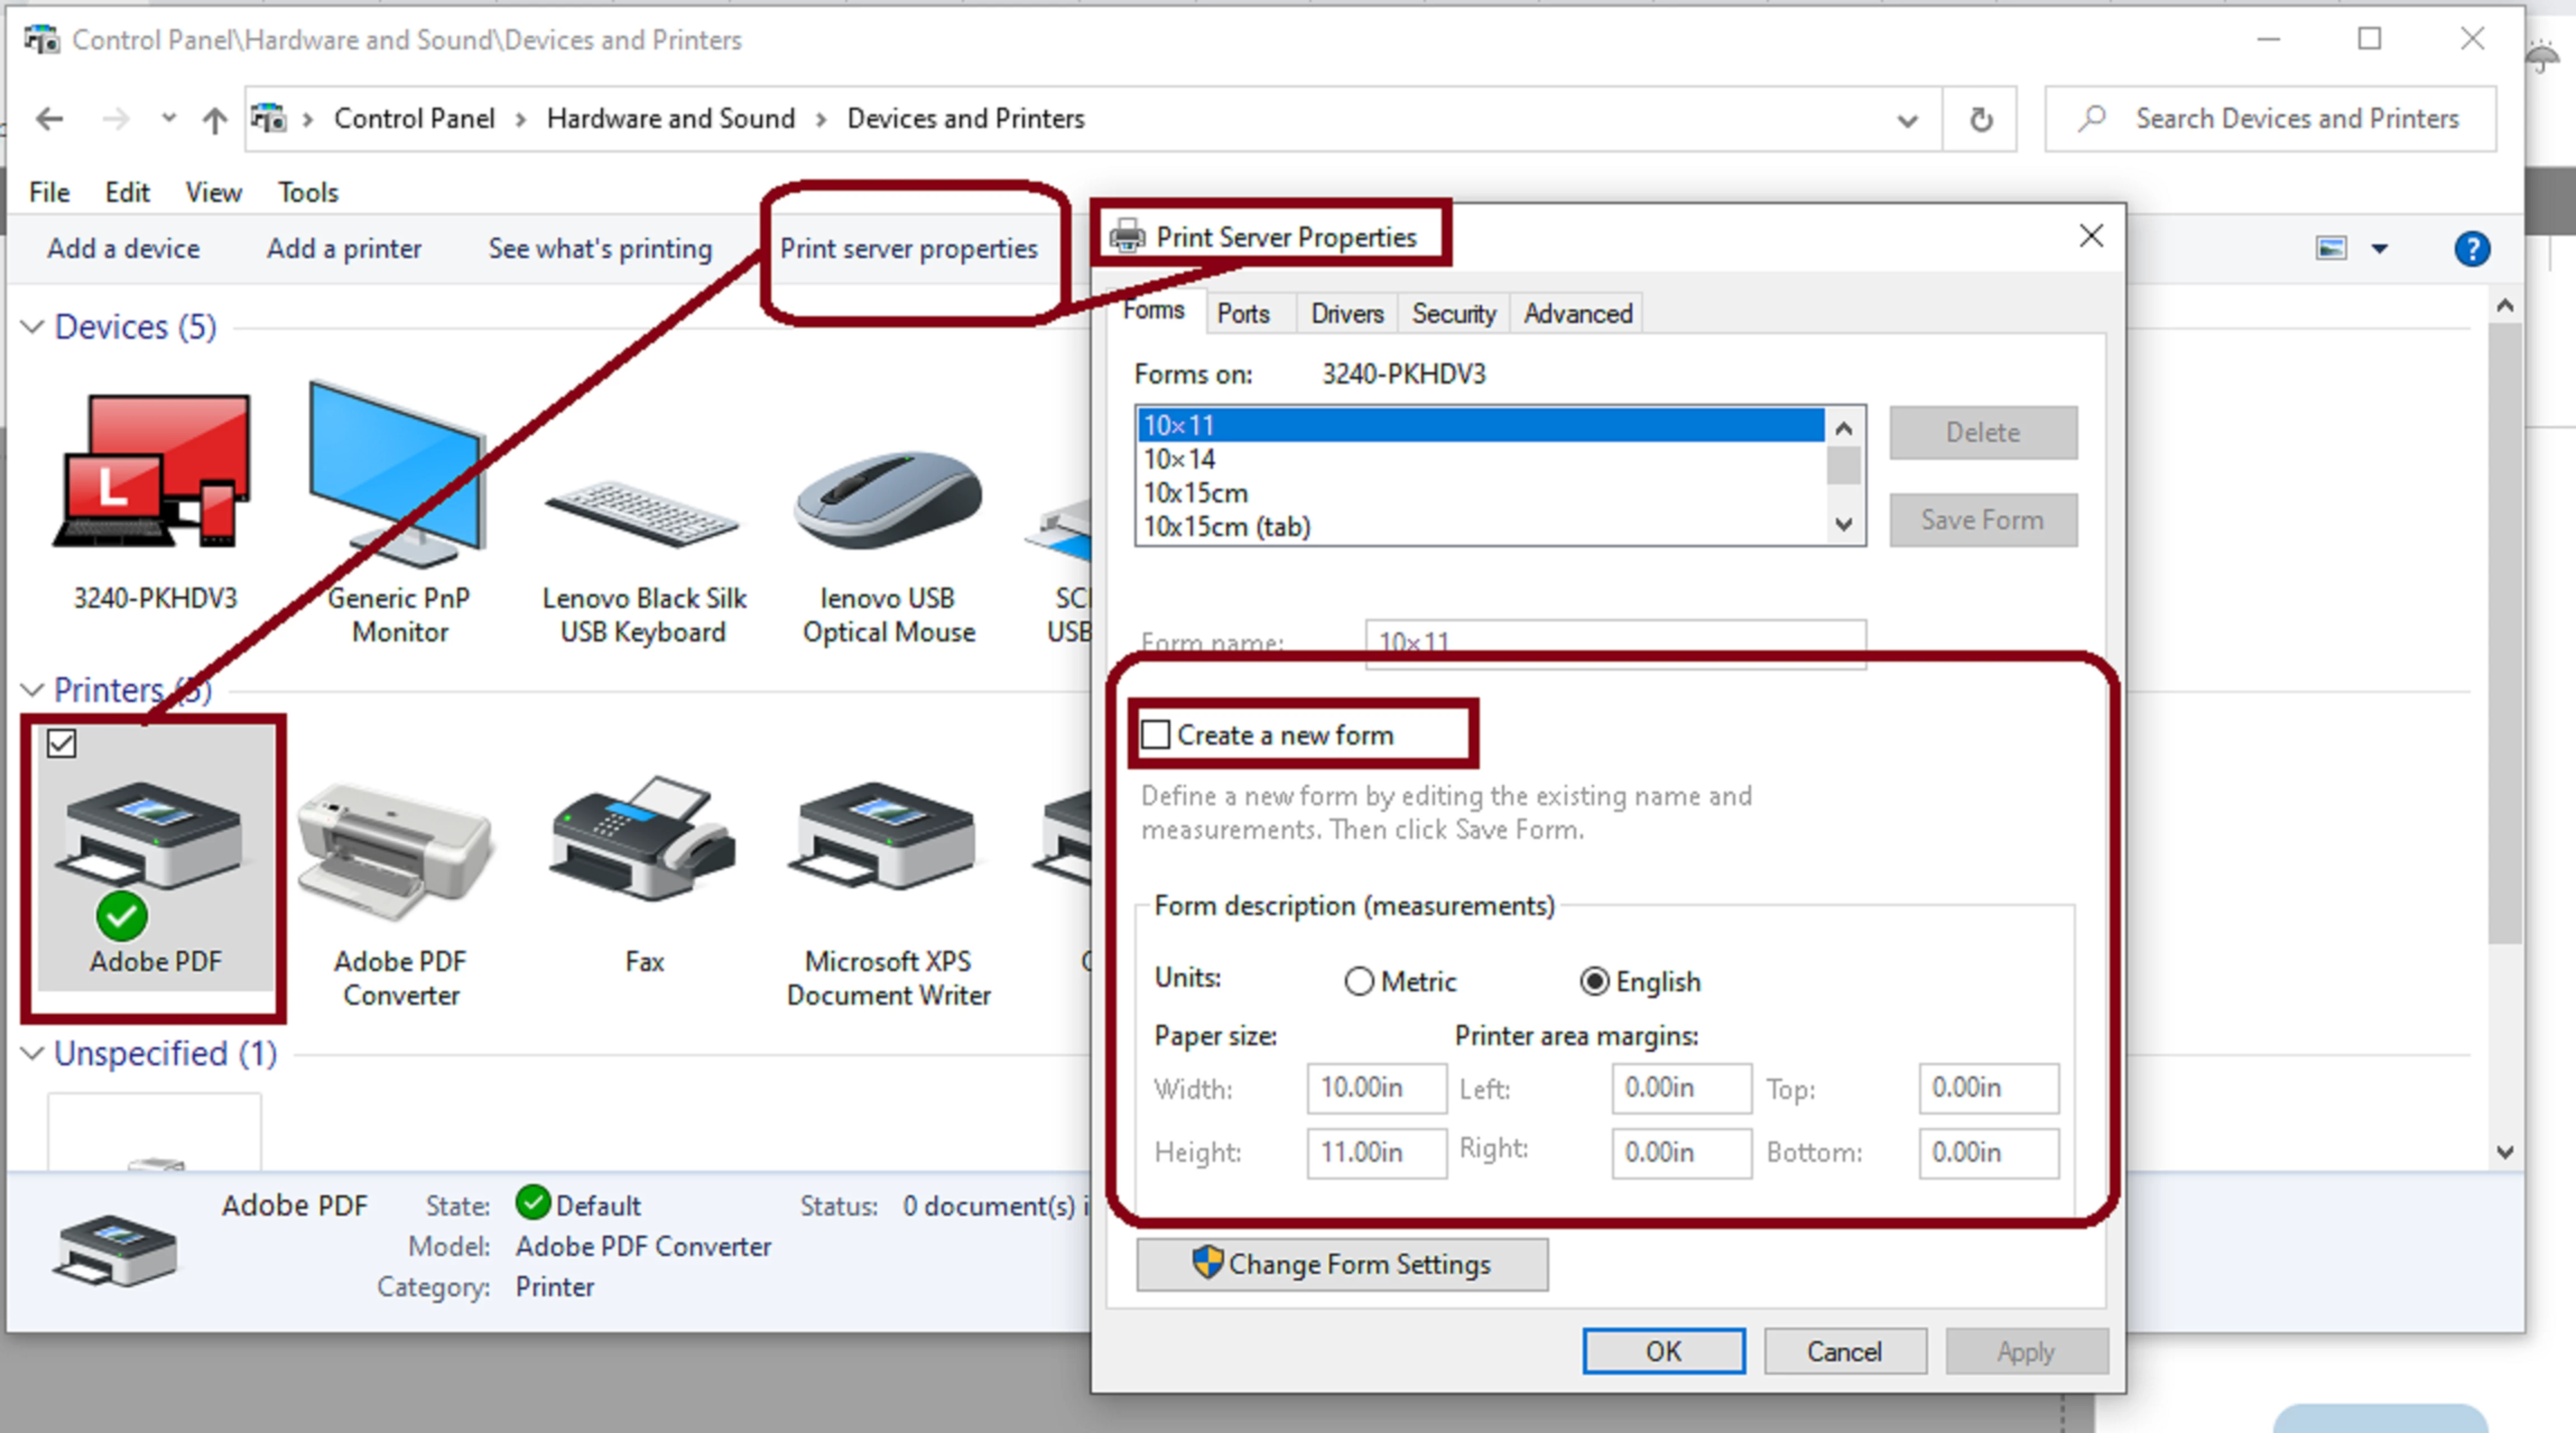This screenshot has height=1433, width=2576.
Task: Open the Tools menu
Action: tap(308, 192)
